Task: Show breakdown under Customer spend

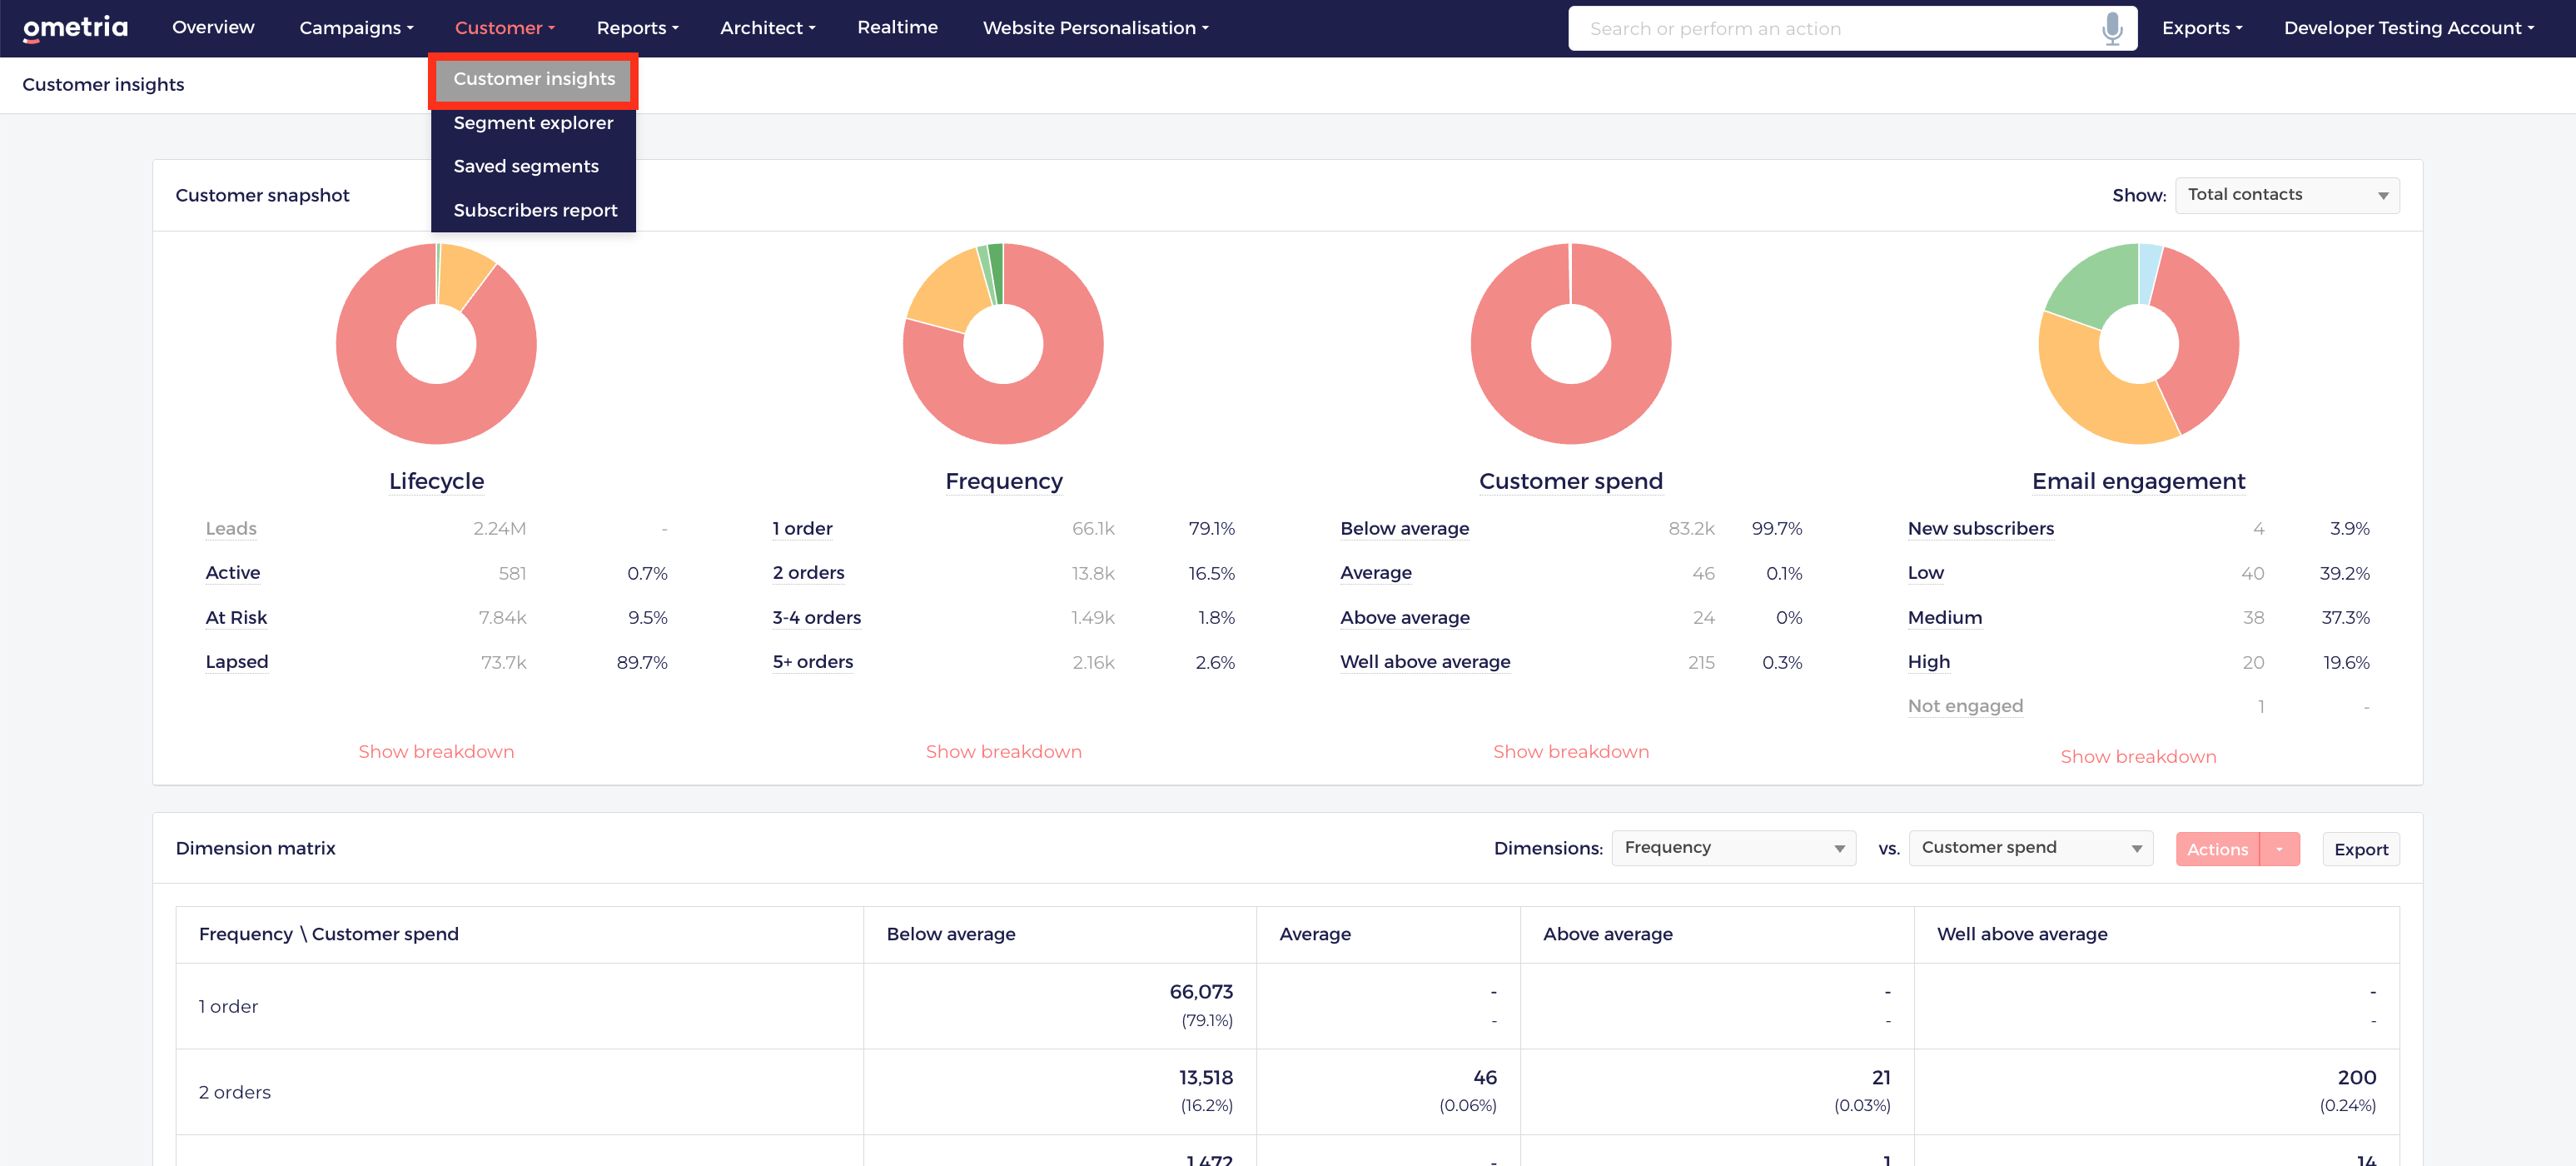Action: [1570, 752]
